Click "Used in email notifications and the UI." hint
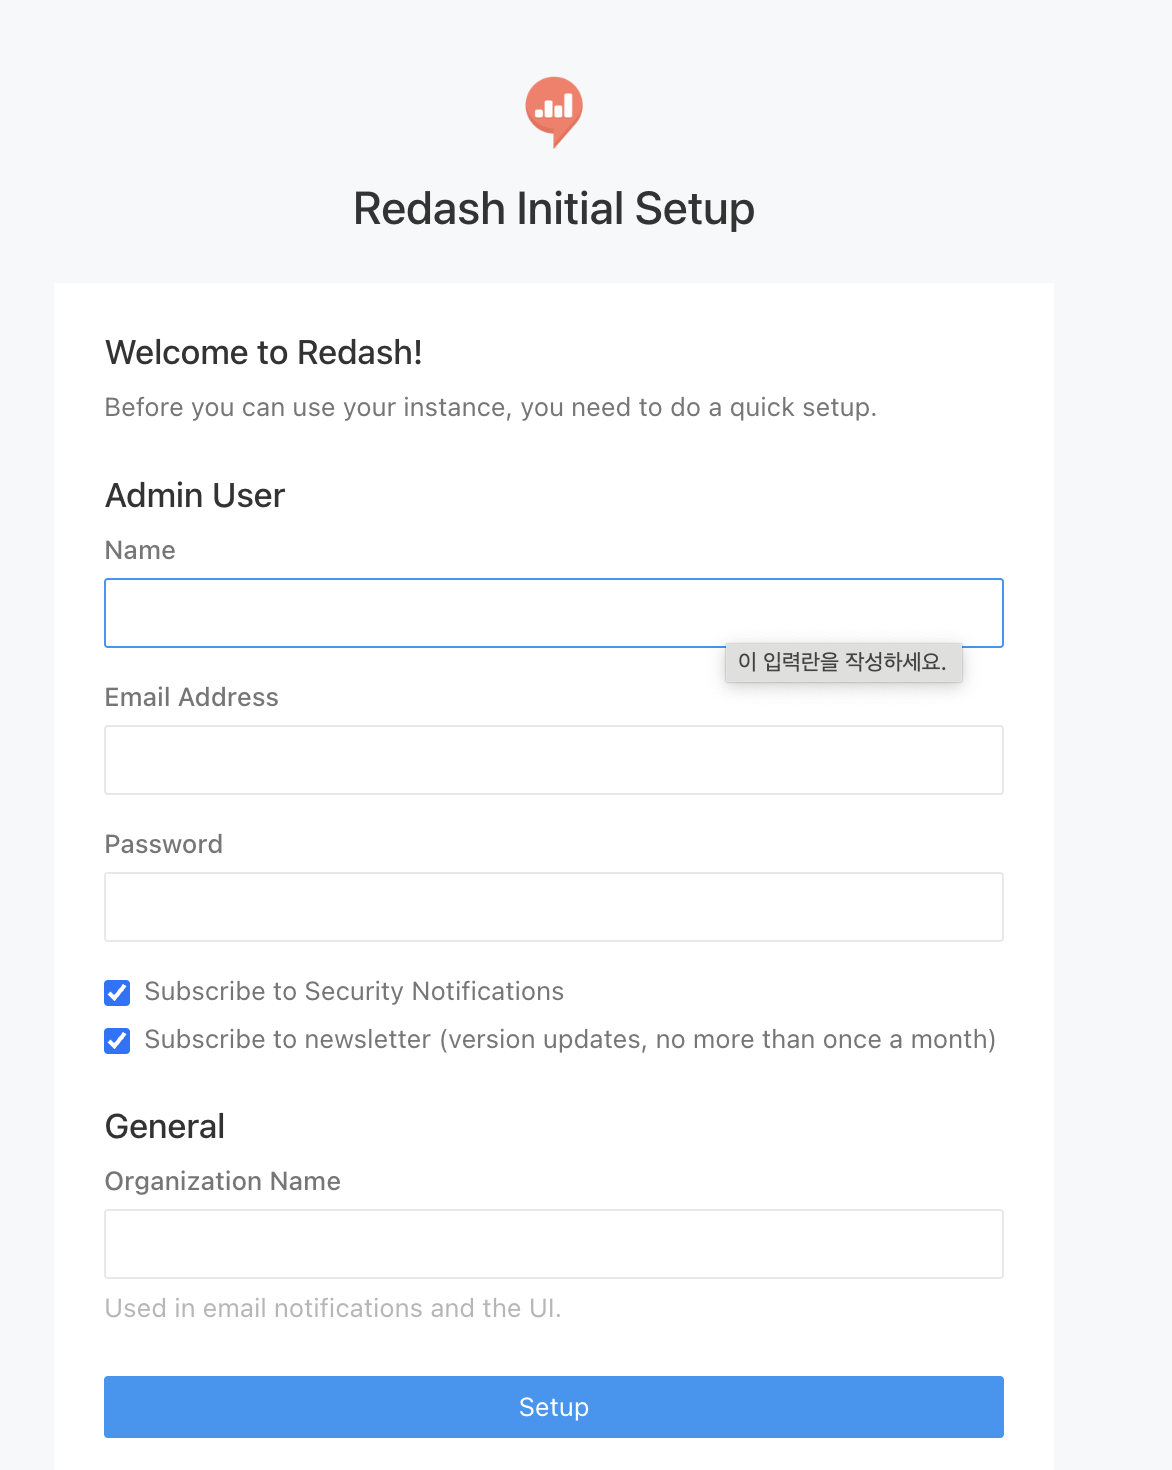The width and height of the screenshot is (1172, 1470). click(x=333, y=1308)
